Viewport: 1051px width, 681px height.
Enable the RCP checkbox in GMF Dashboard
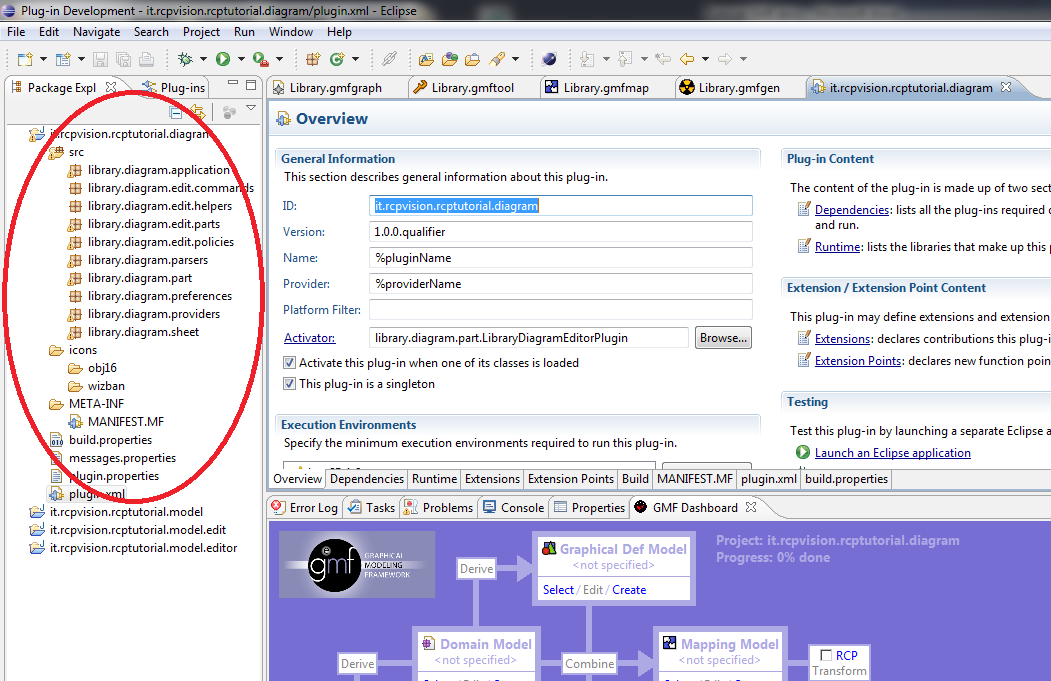tap(825, 655)
